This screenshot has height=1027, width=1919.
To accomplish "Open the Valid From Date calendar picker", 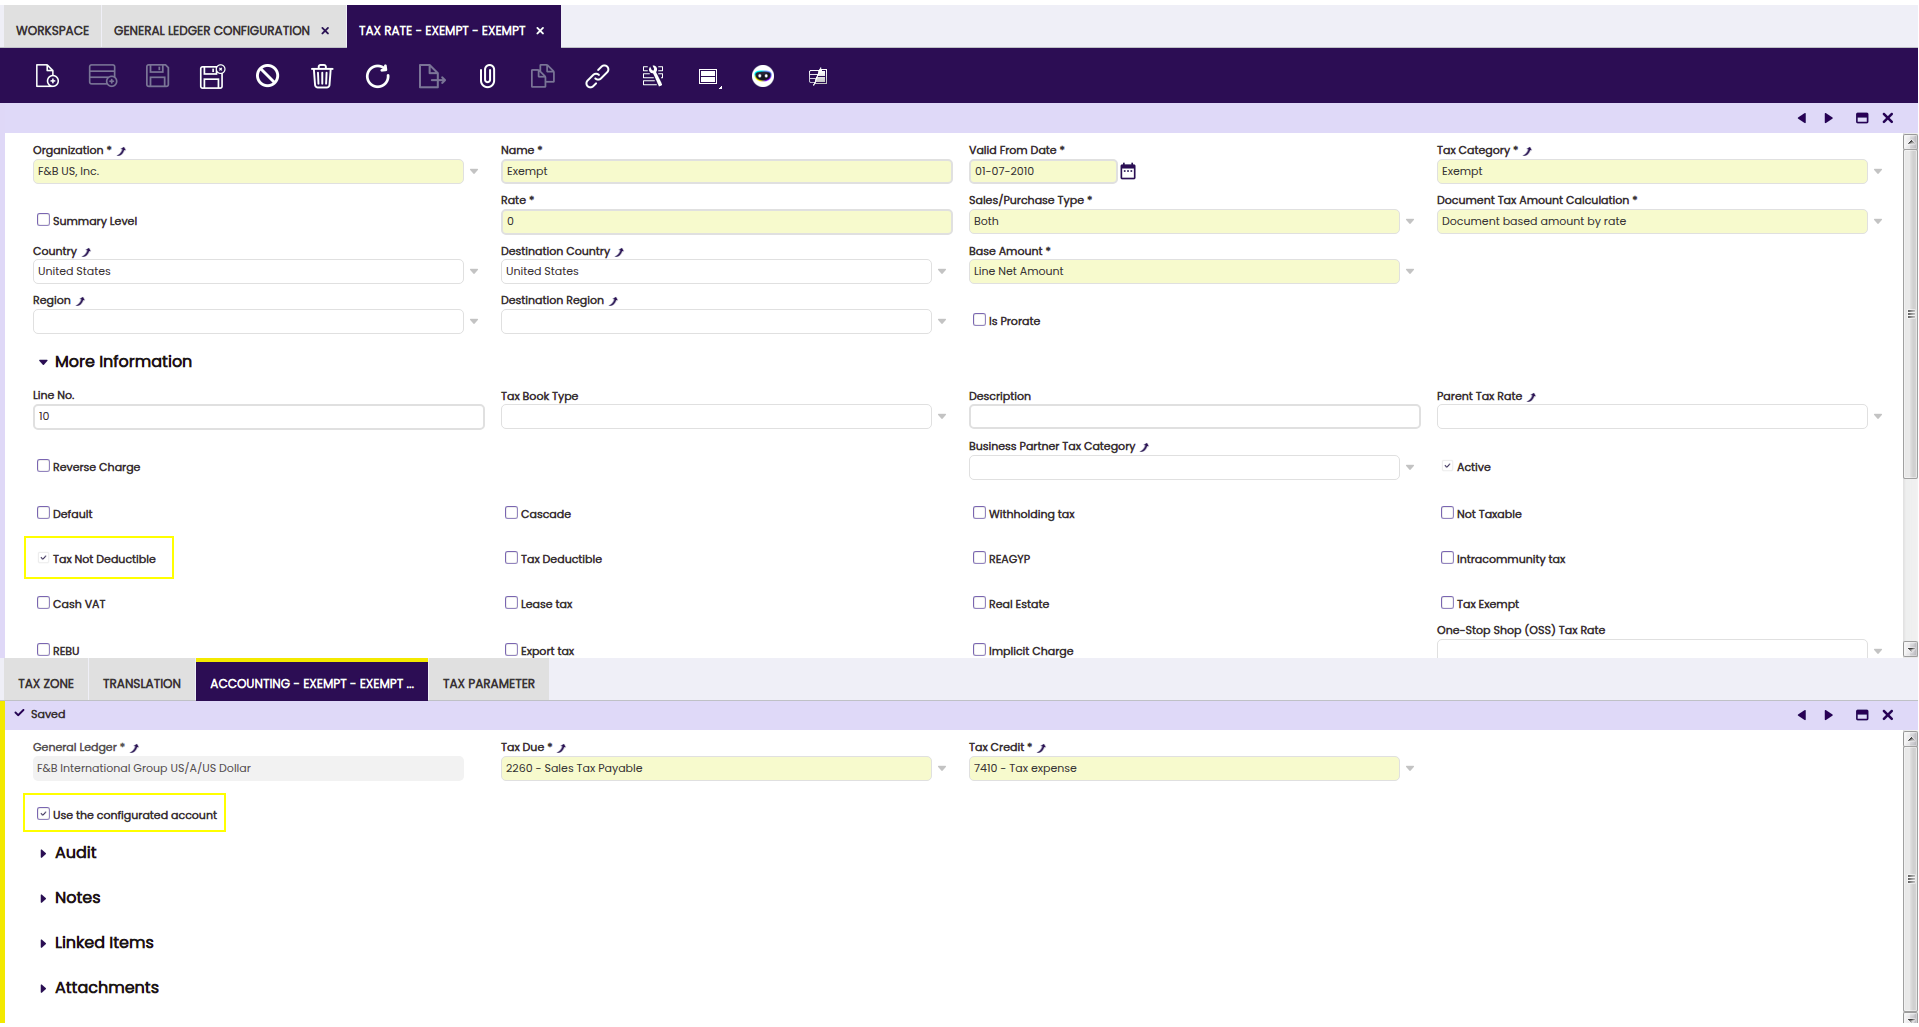I will coord(1128,171).
